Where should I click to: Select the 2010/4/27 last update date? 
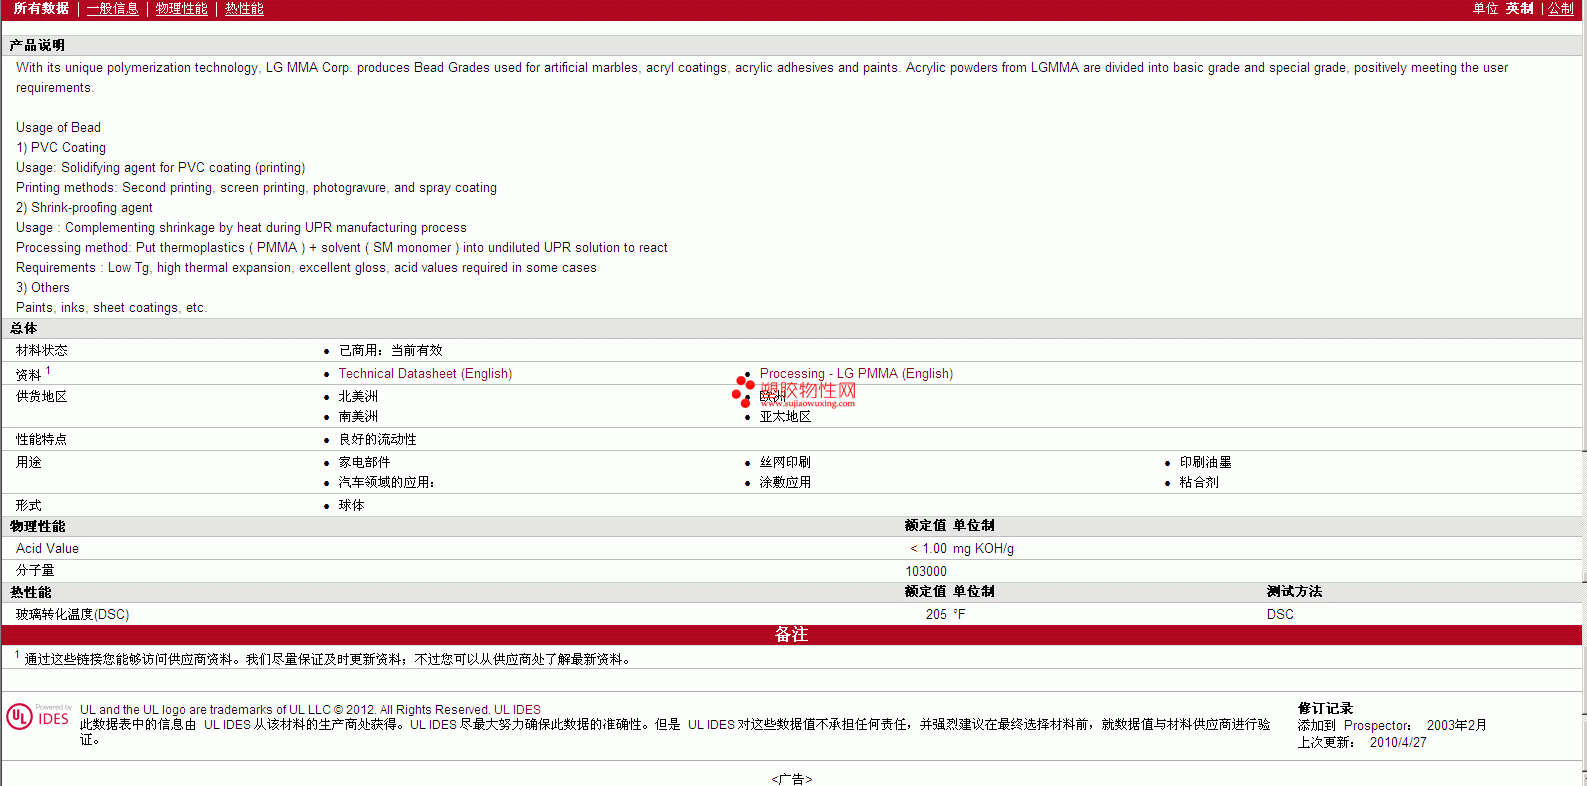(x=1398, y=743)
